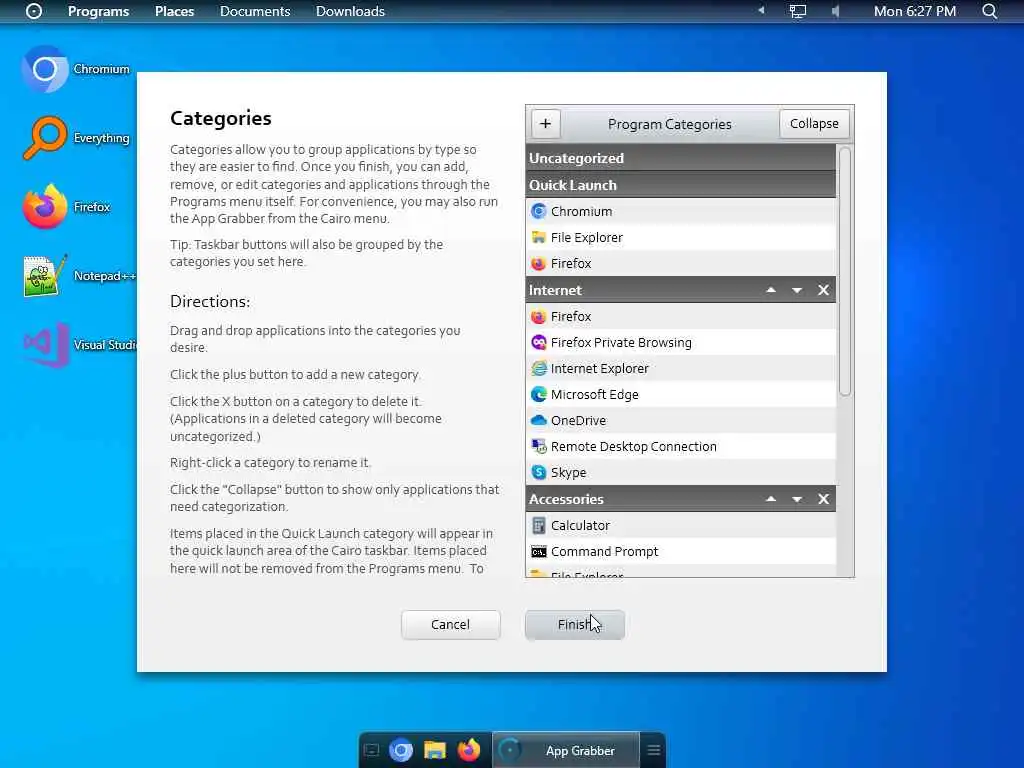Launch Chromium from the taskbar

coord(401,750)
